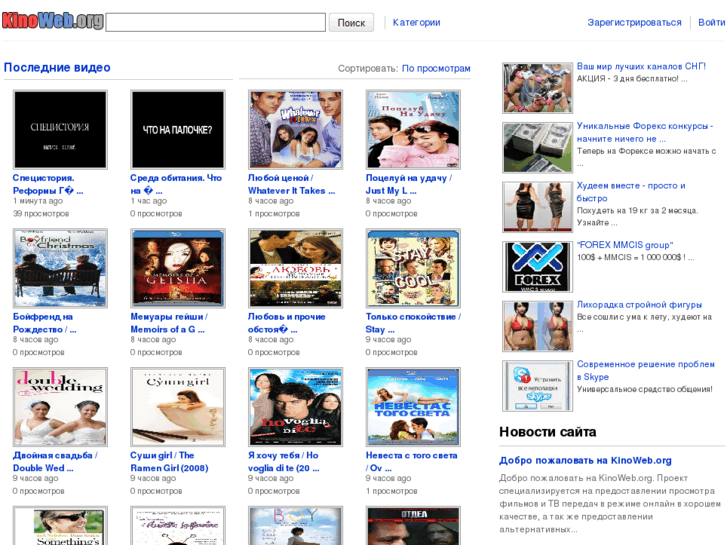Open the Memoirs of a Geisha poster
The height and width of the screenshot is (545, 727).
[177, 268]
